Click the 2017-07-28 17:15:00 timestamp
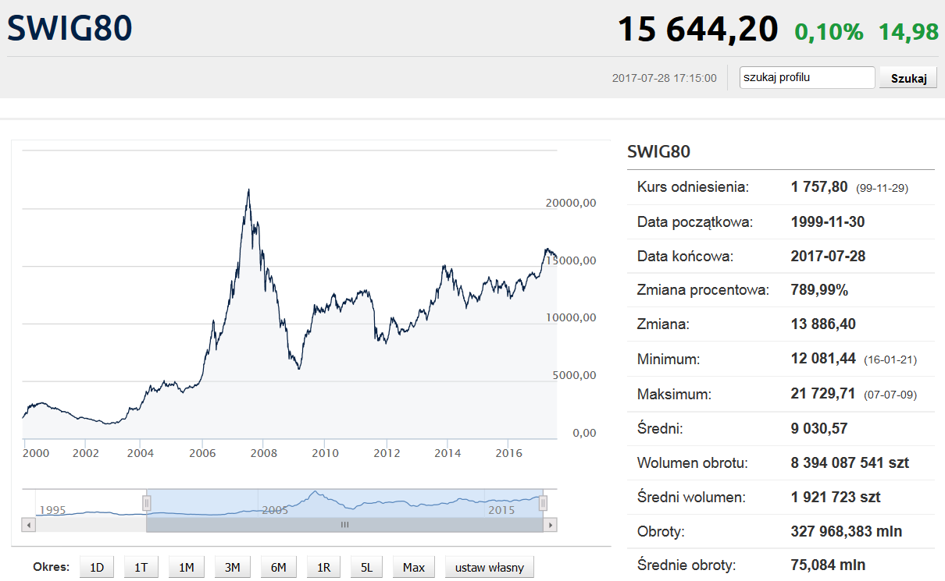Image resolution: width=945 pixels, height=581 pixels. coord(664,78)
